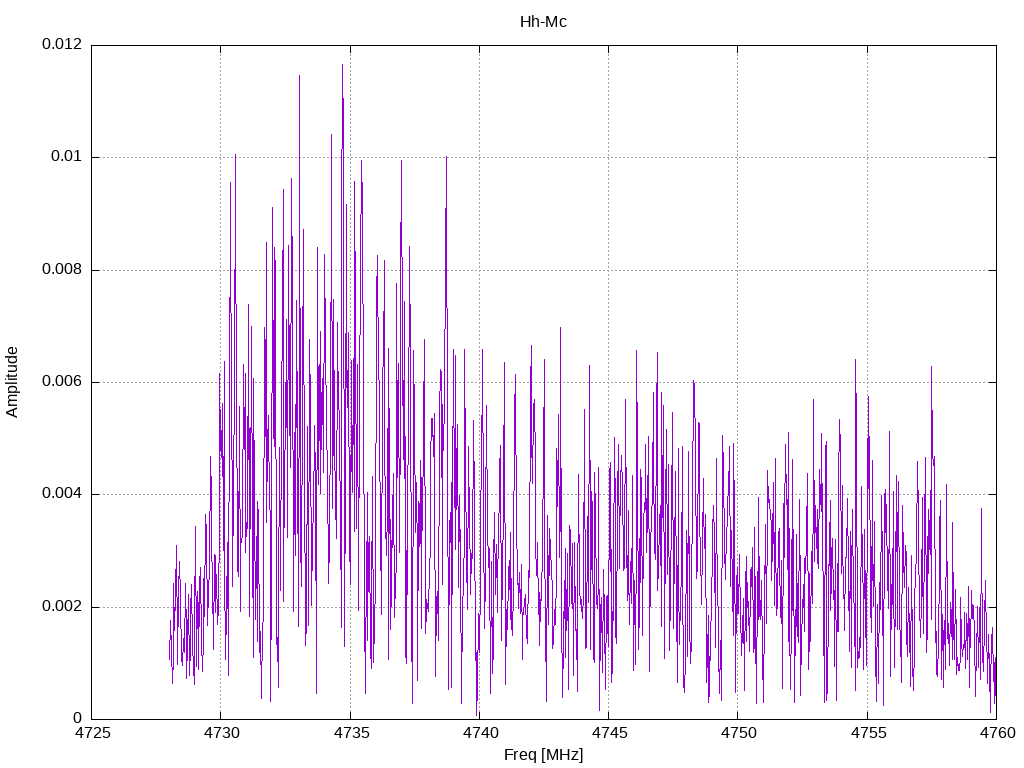Screen dimensions: 1024x768
Task: Select the "Freq [MHz]" x-axis label
Action: 543,754
